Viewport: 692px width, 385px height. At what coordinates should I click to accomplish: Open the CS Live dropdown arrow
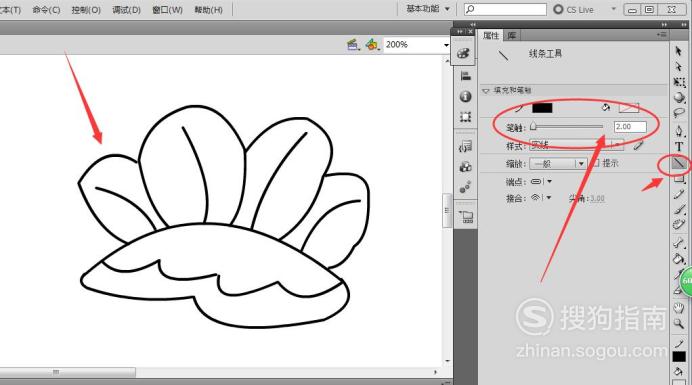(613, 9)
